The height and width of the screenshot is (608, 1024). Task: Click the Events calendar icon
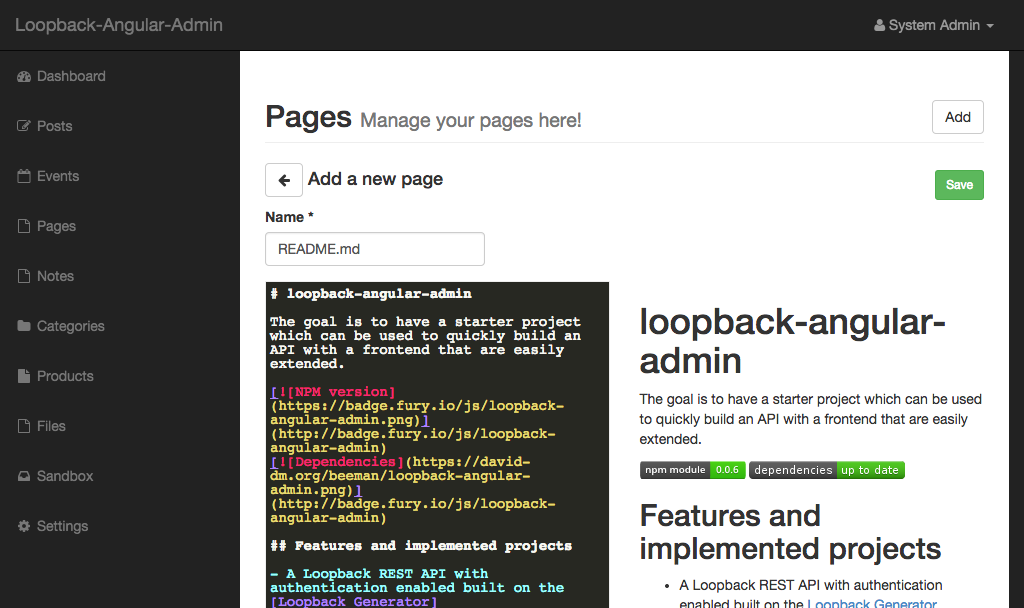pos(24,177)
